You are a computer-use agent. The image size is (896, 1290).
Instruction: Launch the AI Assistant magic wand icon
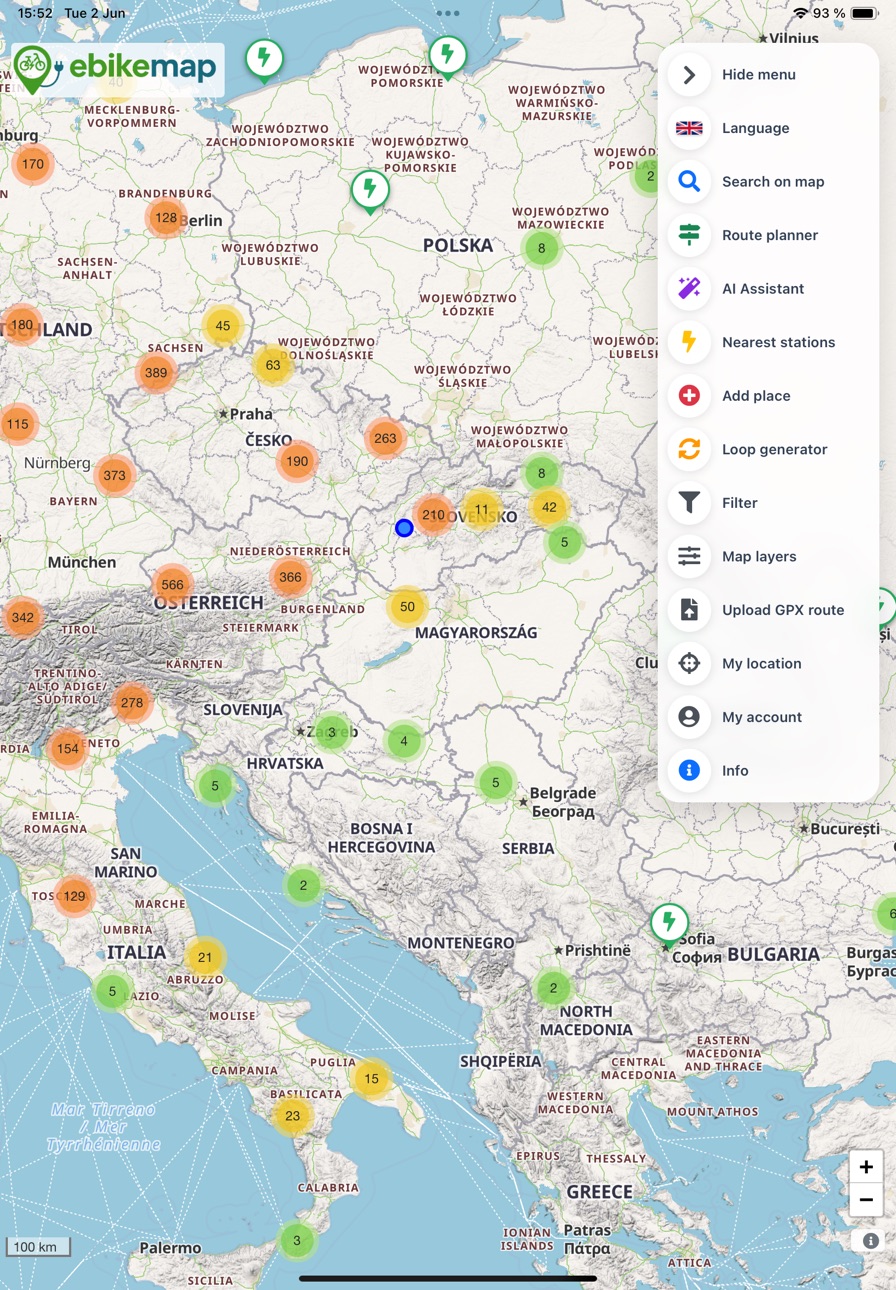tap(689, 289)
